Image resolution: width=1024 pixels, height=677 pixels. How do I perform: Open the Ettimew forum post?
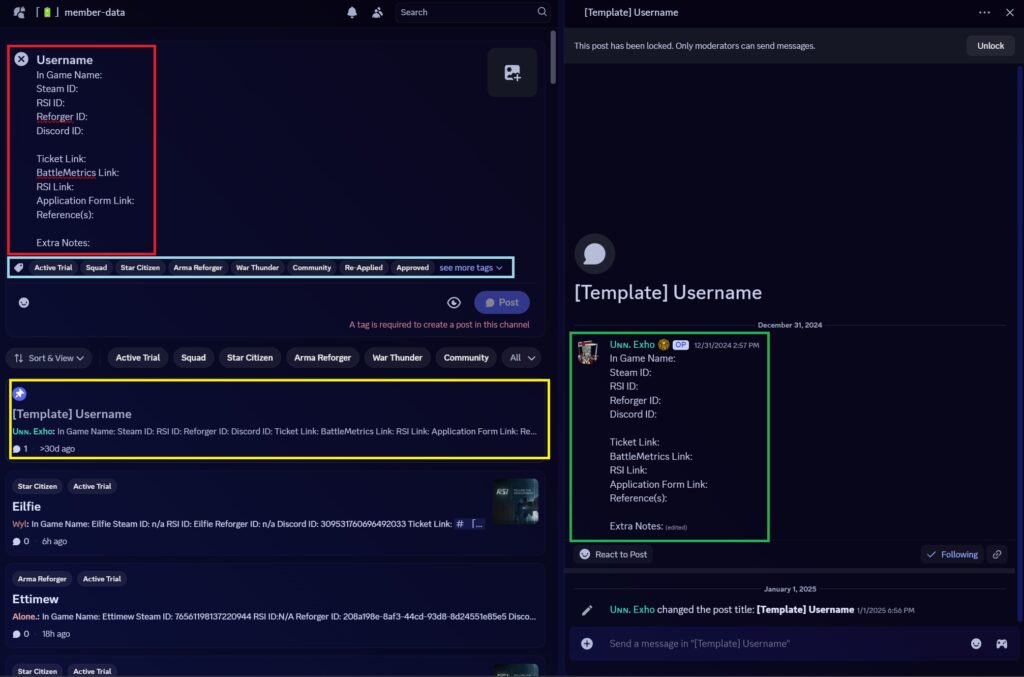tap(278, 606)
